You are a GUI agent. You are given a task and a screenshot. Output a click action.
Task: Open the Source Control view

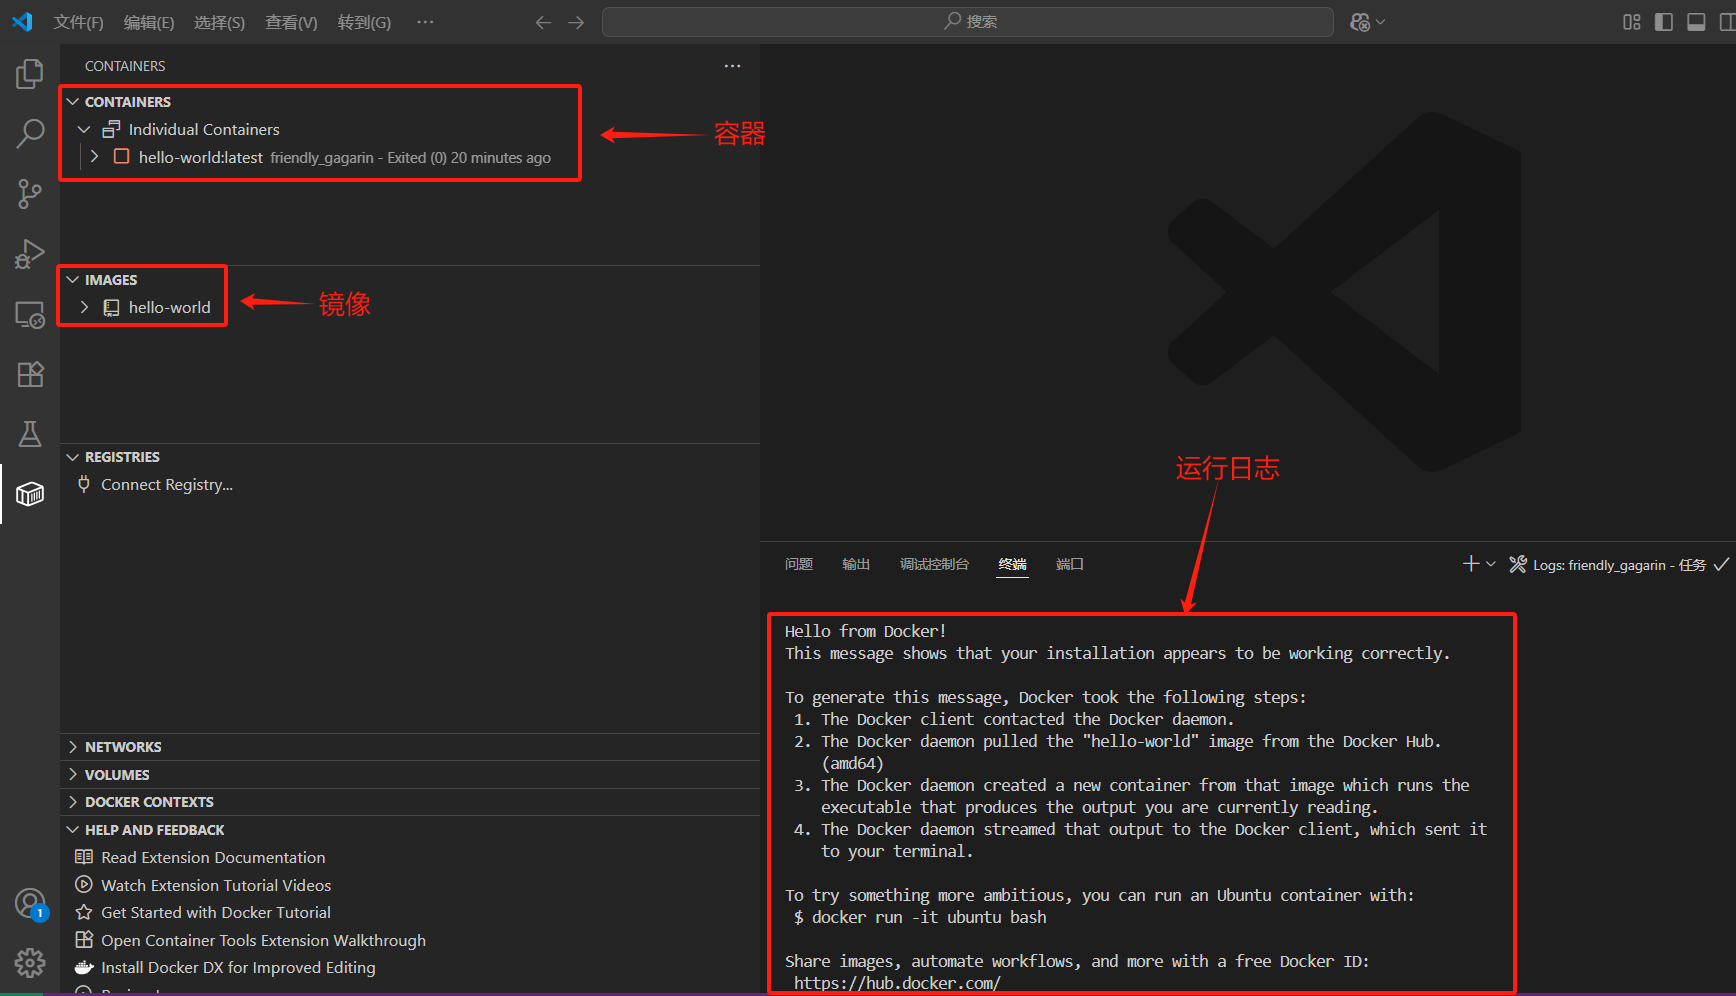coord(30,194)
